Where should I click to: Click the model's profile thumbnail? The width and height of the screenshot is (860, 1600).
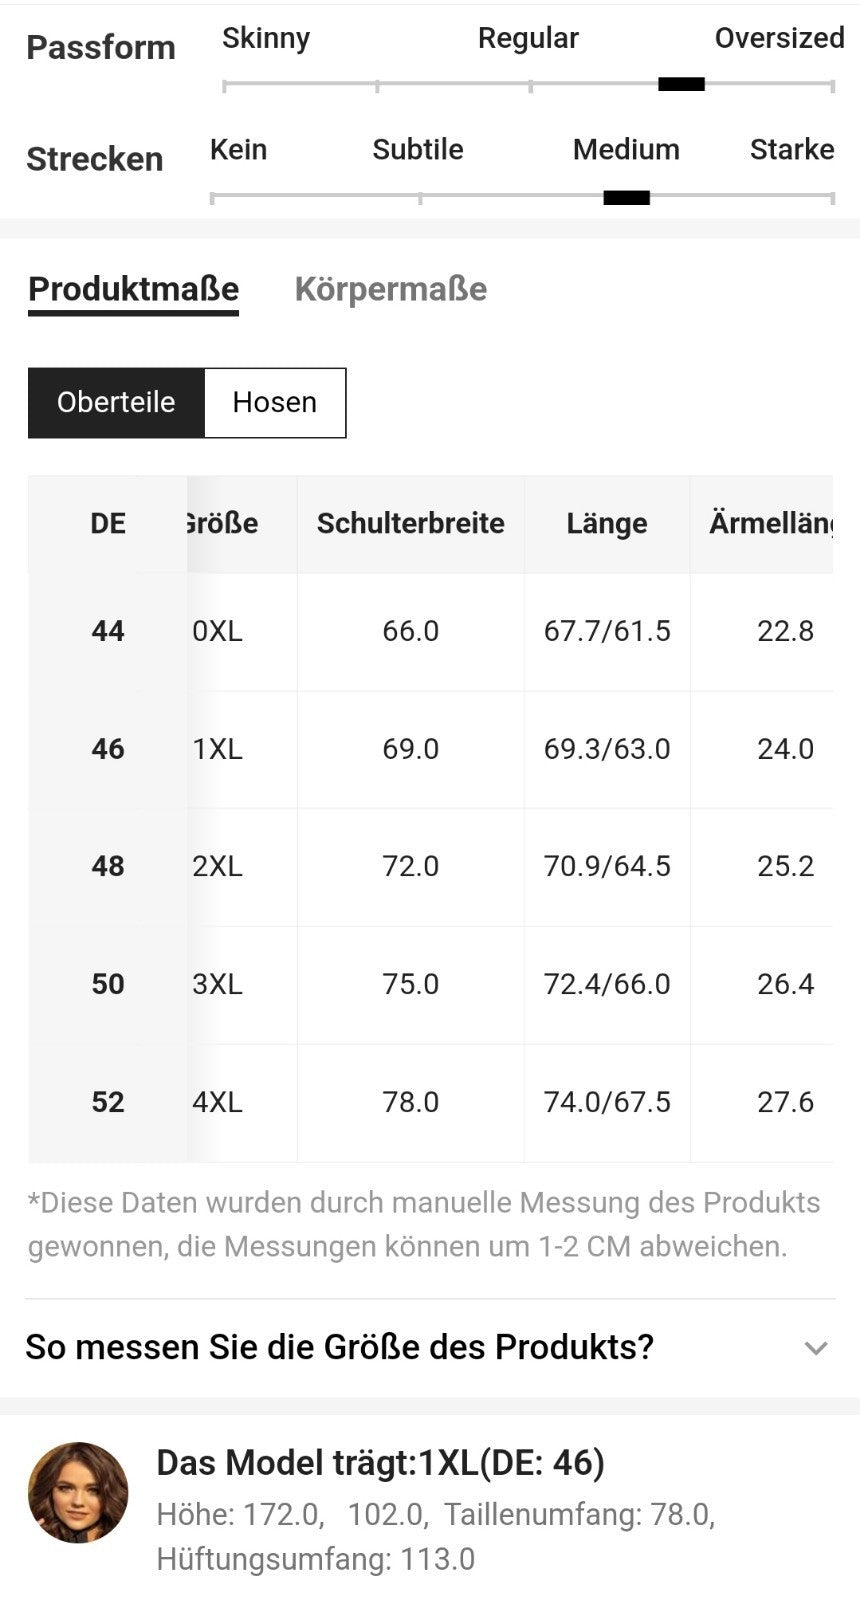click(x=78, y=1492)
